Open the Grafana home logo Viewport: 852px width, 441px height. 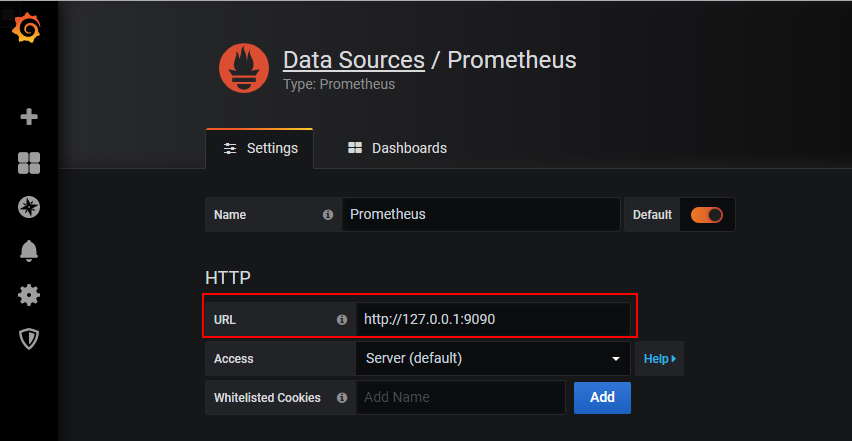(26, 28)
